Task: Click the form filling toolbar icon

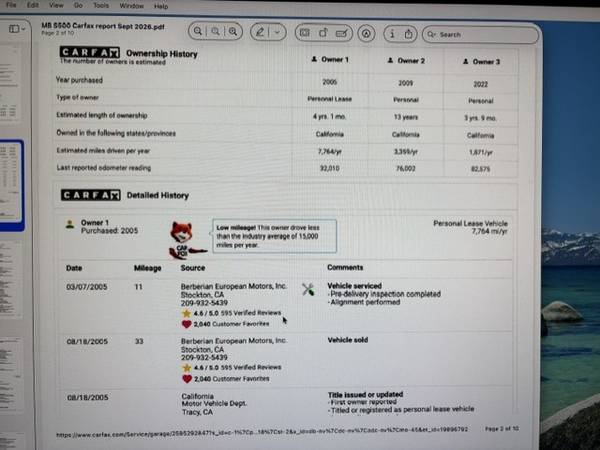Action: pos(305,33)
